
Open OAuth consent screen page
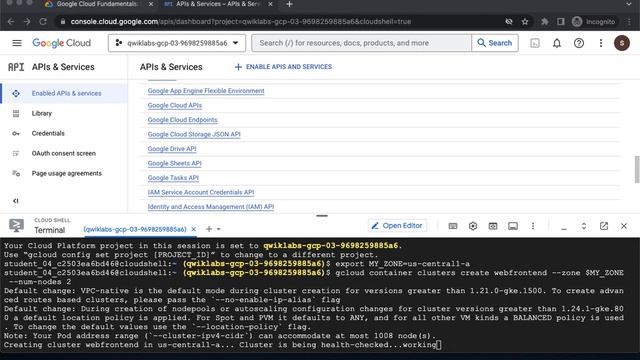point(64,153)
